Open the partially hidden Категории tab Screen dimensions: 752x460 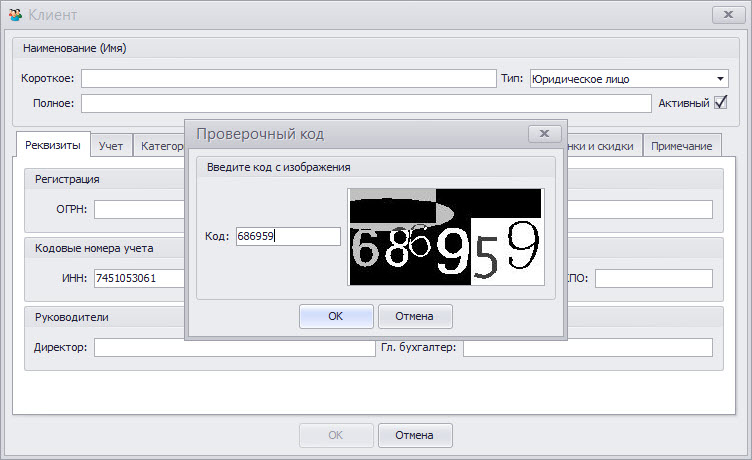click(160, 146)
